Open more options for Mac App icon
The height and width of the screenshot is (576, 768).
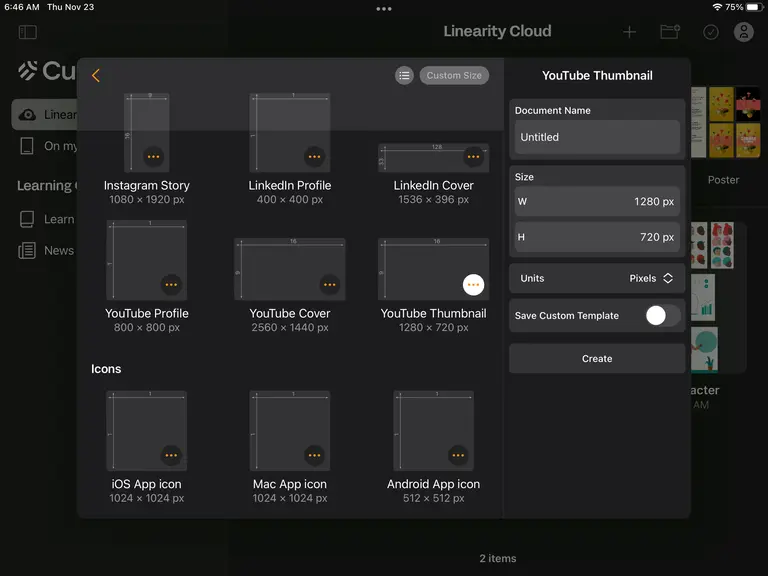[314, 456]
